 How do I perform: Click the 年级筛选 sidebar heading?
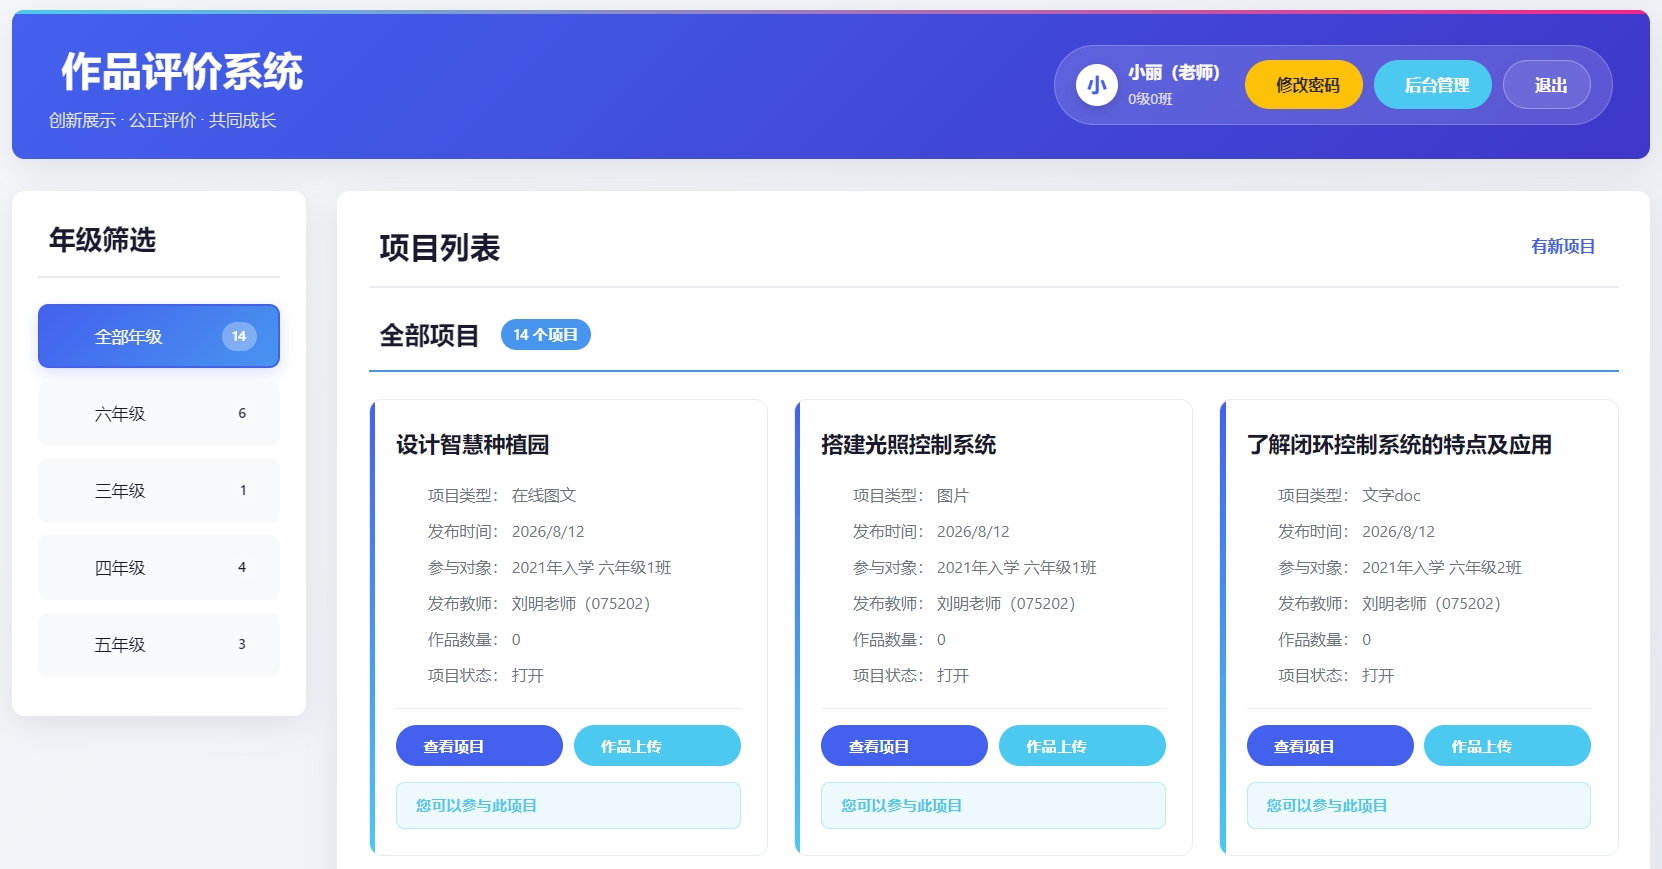click(x=103, y=240)
